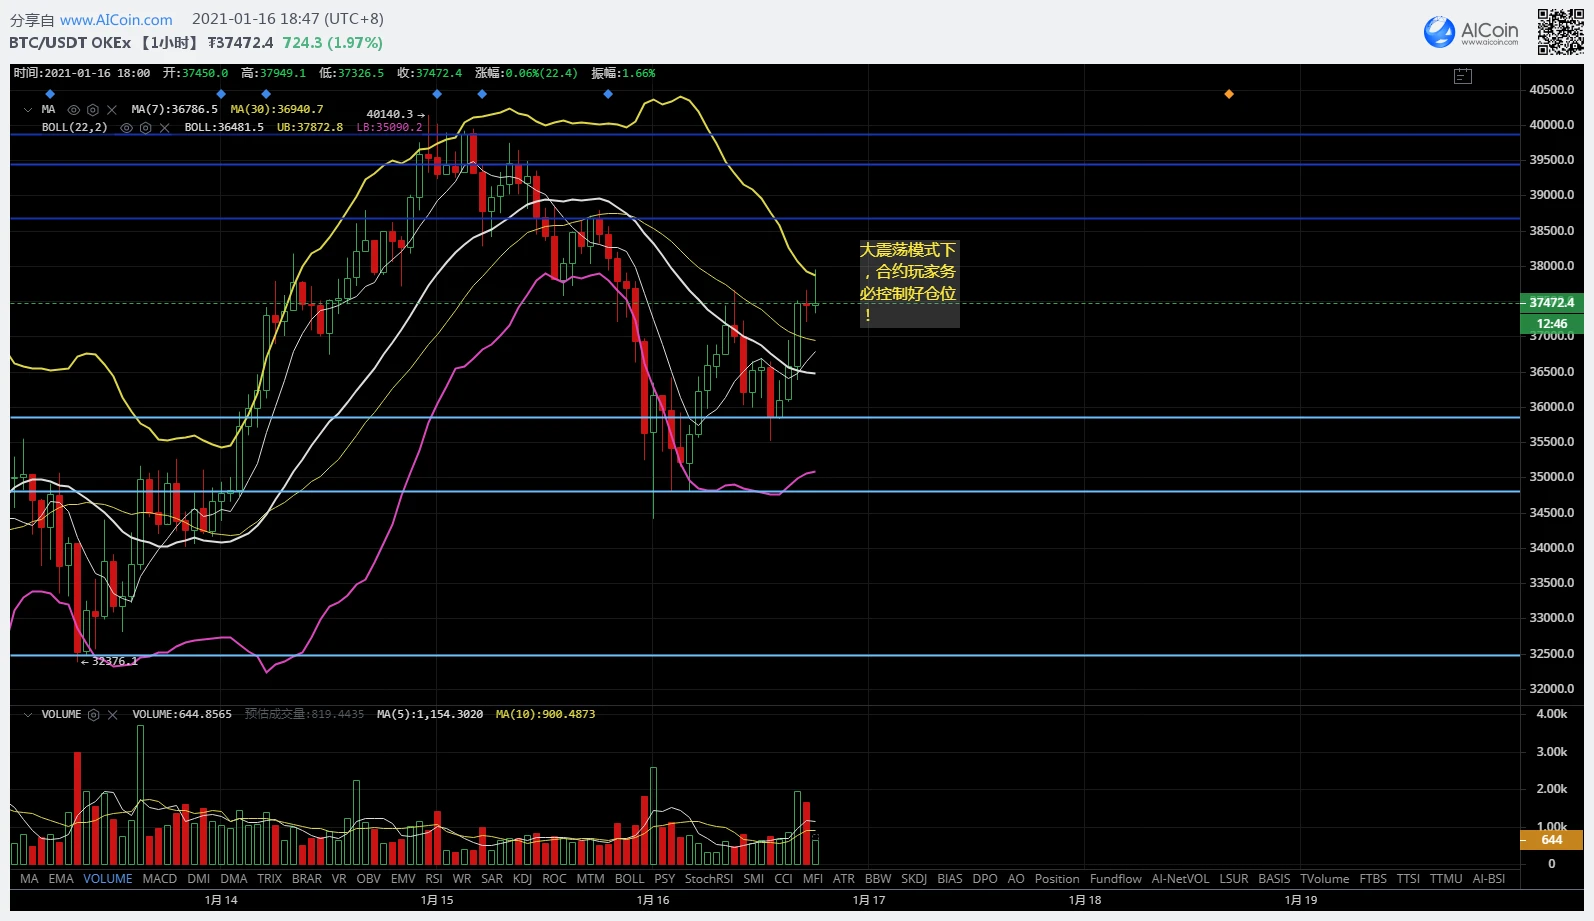Click the orange diamond event marker
This screenshot has width=1594, height=921.
tap(1229, 94)
